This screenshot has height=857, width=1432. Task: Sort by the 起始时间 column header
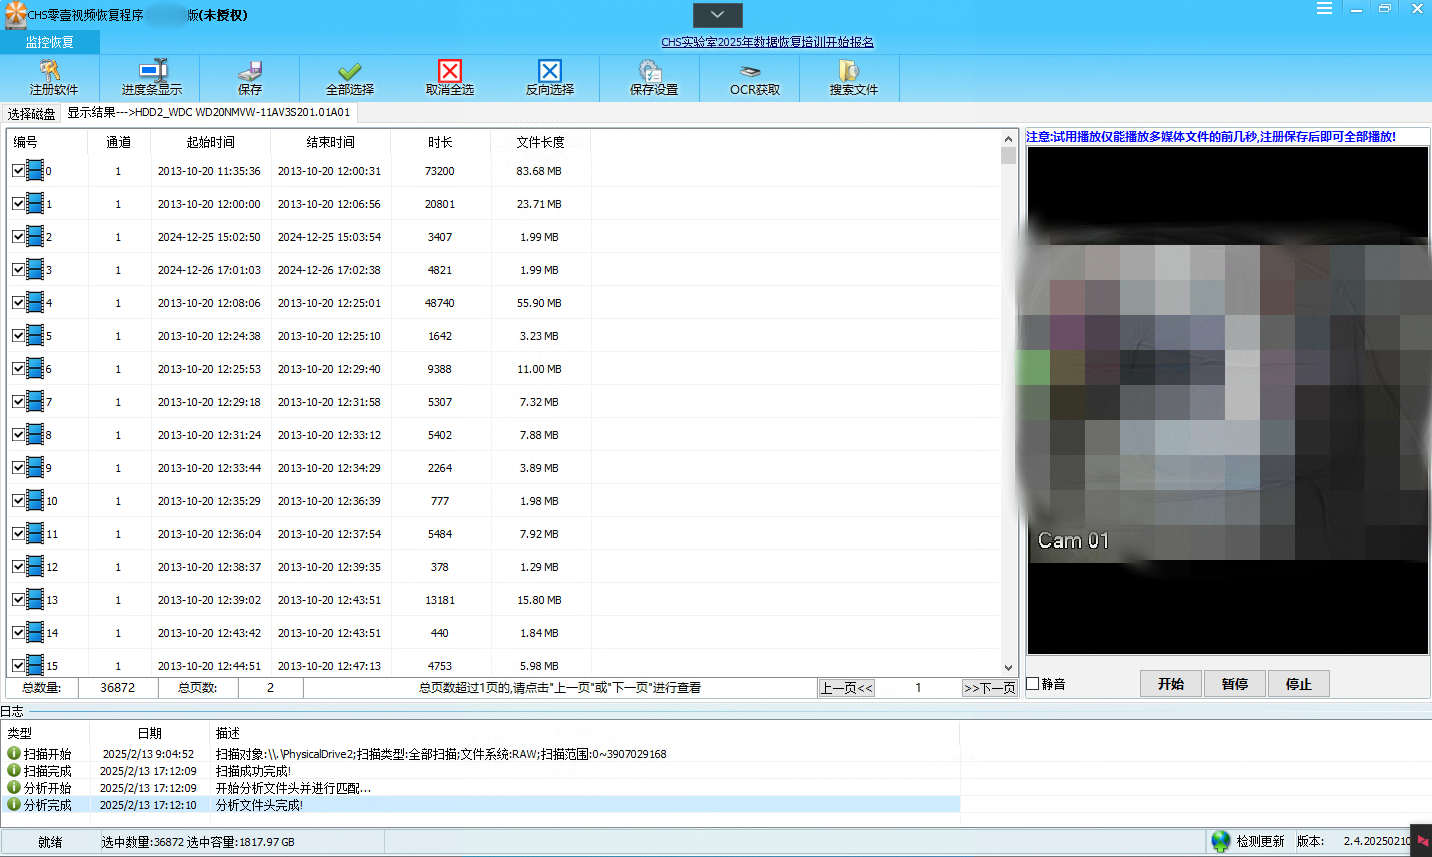click(x=210, y=142)
